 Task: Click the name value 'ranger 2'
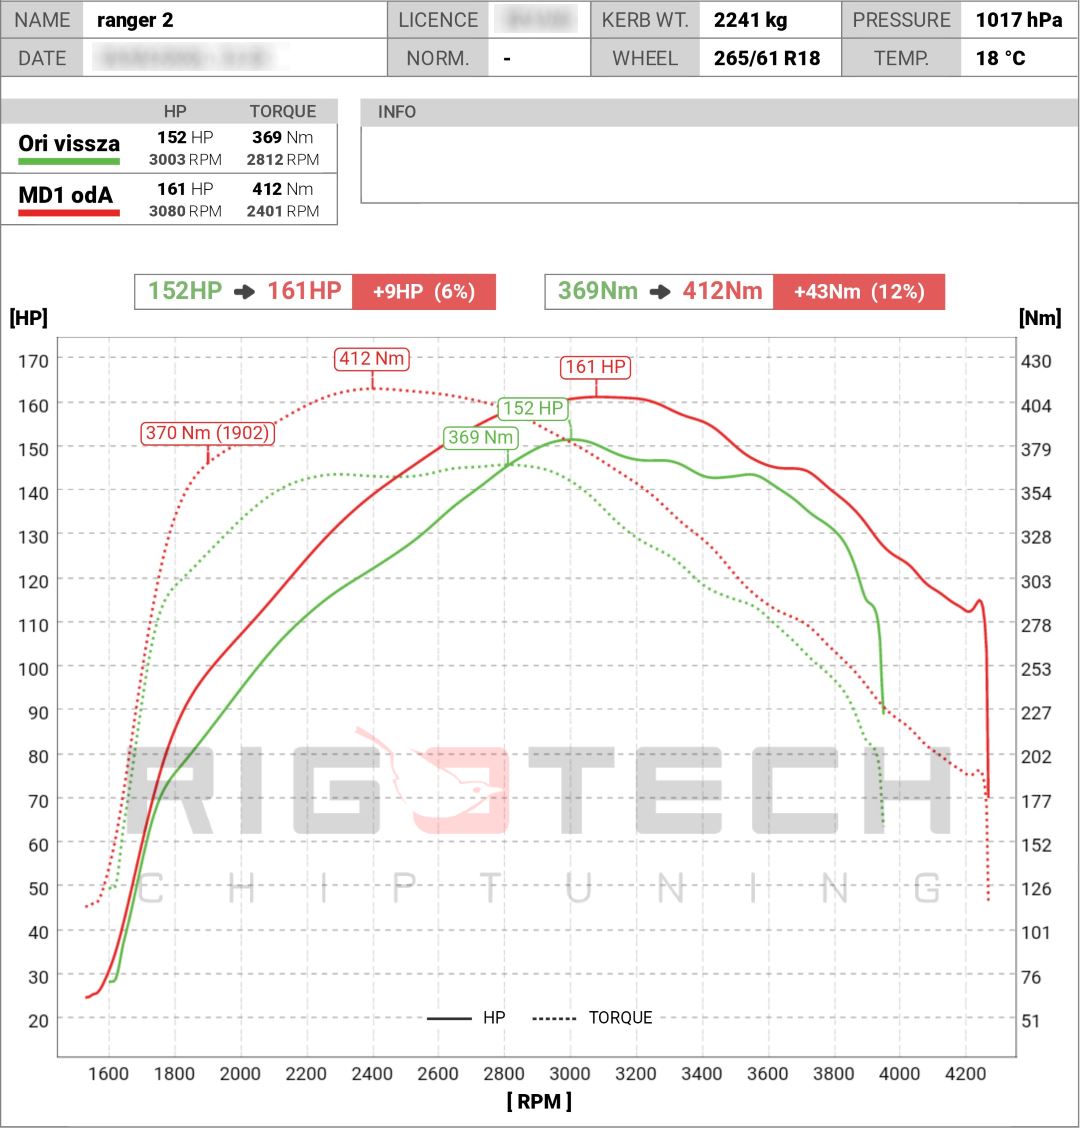point(135,20)
